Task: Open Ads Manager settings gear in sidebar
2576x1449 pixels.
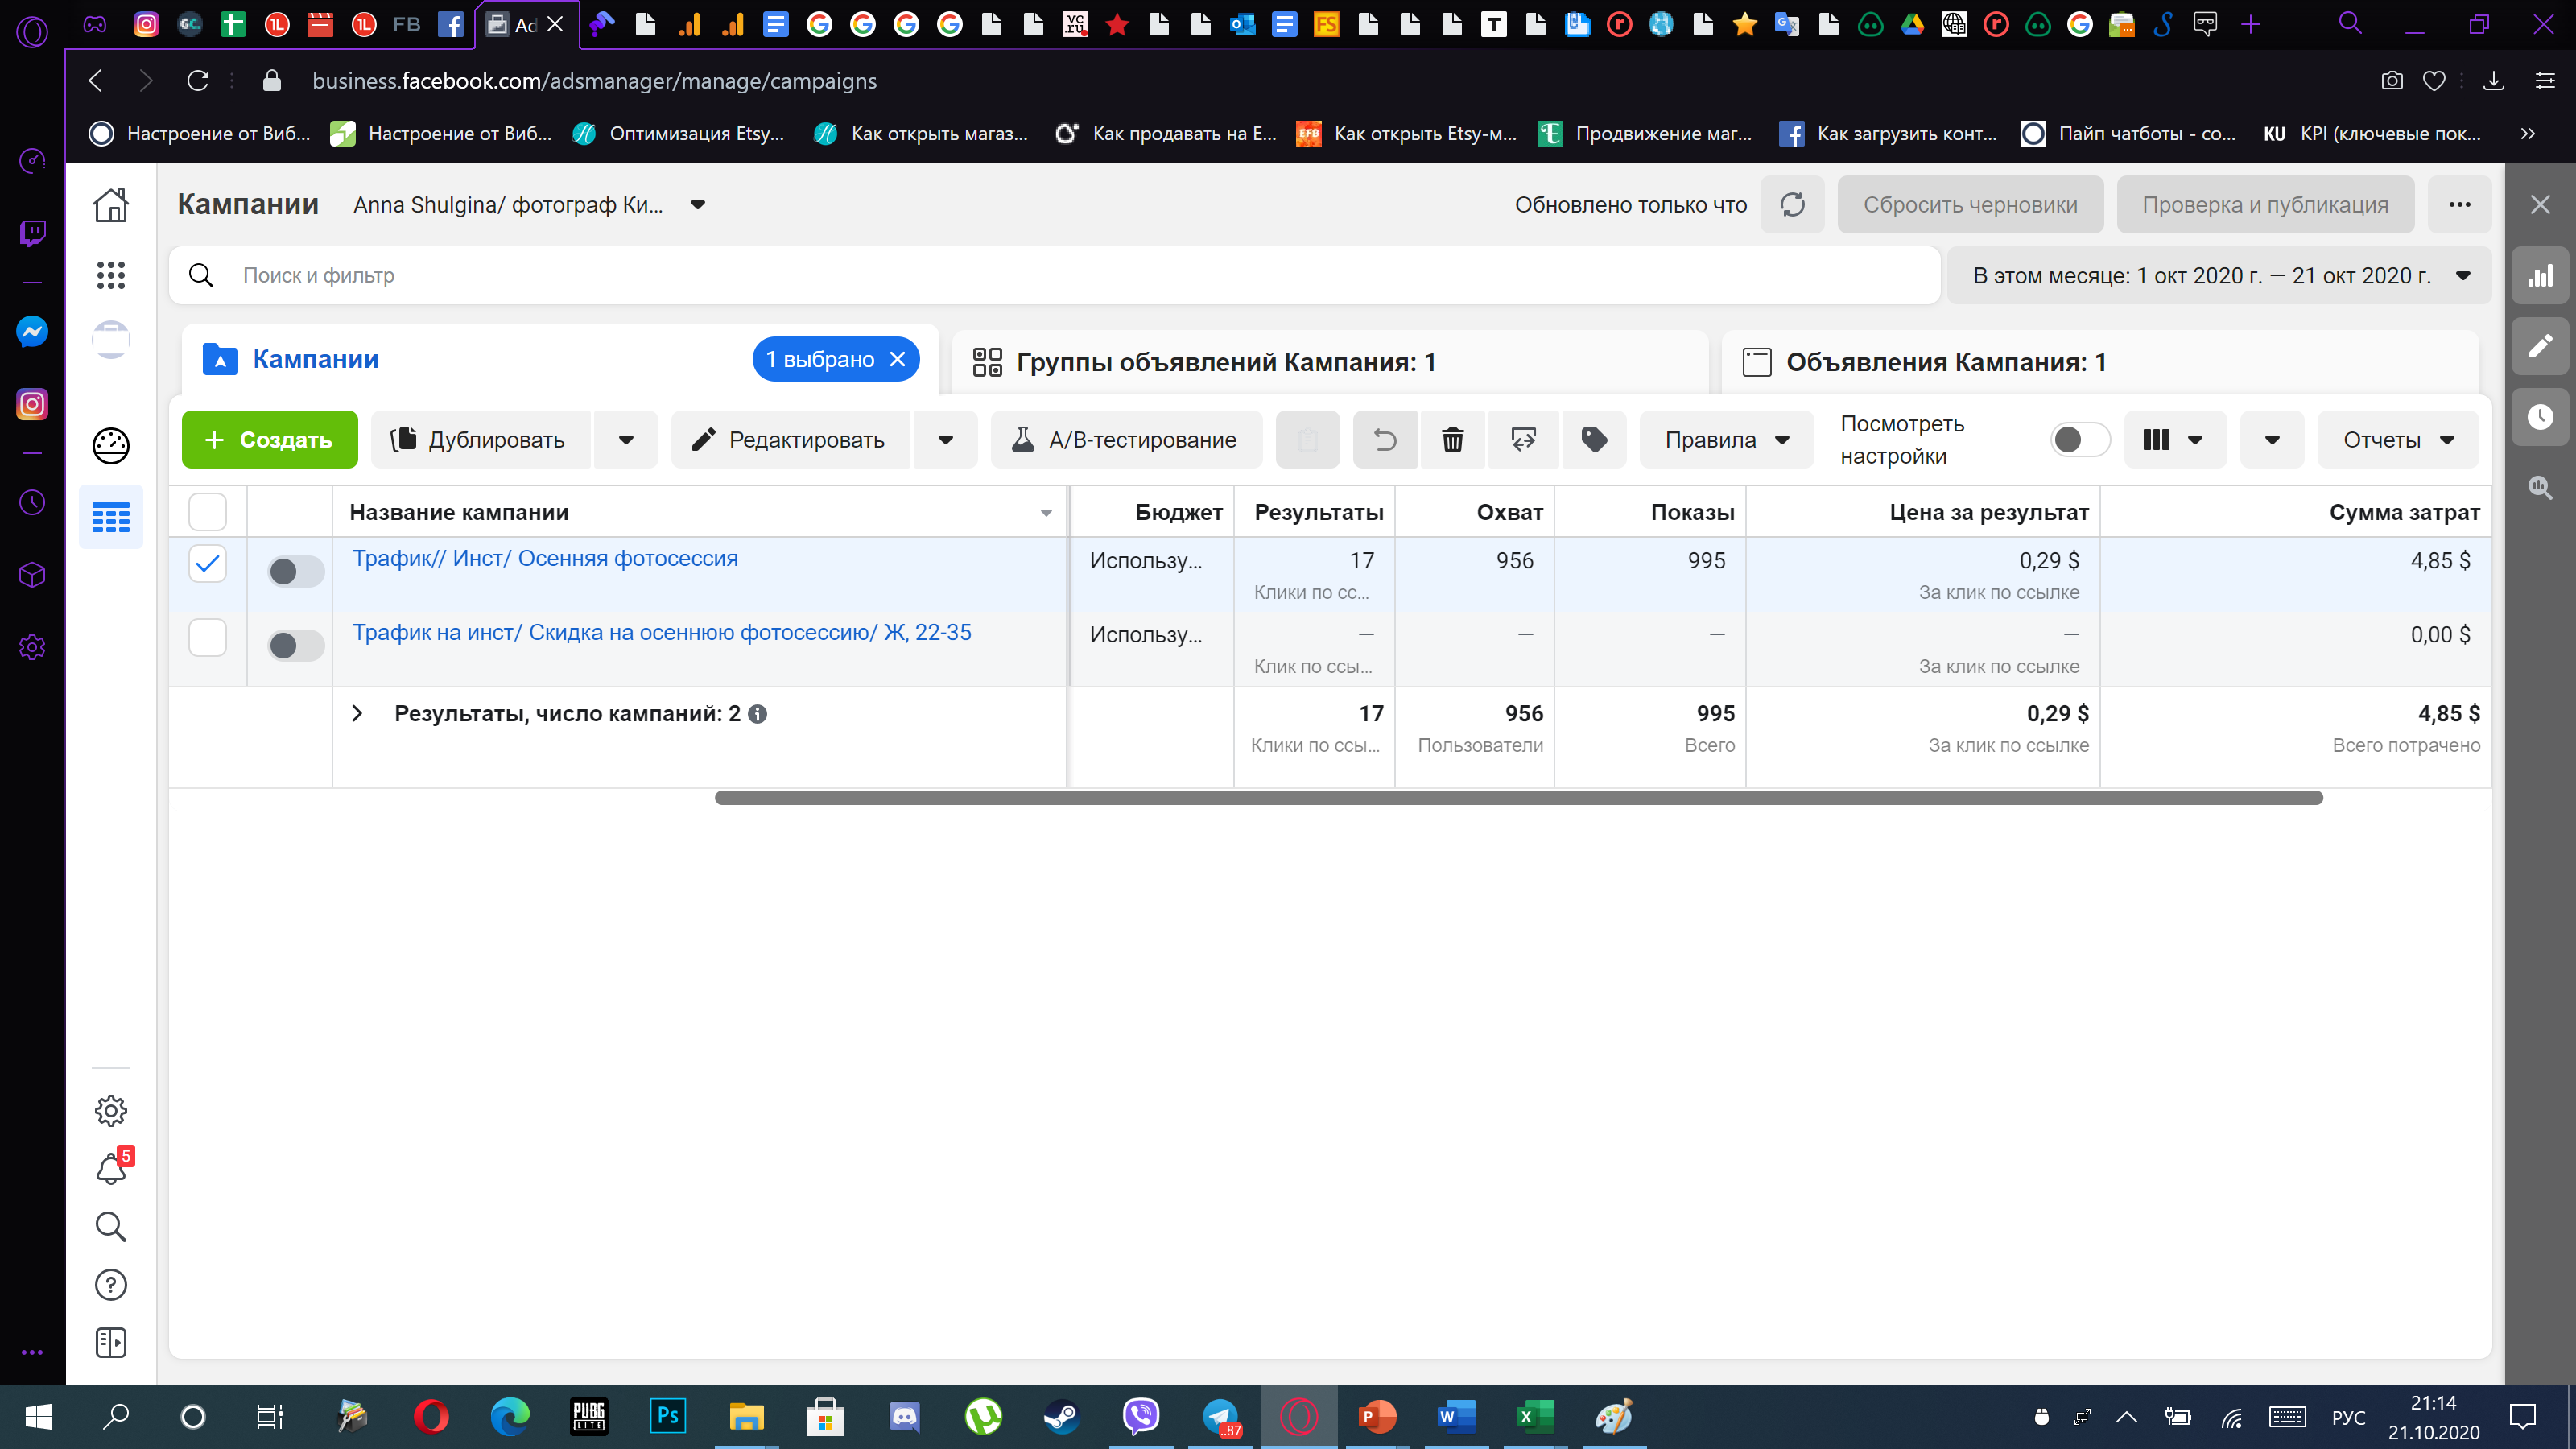Action: coord(111,1110)
